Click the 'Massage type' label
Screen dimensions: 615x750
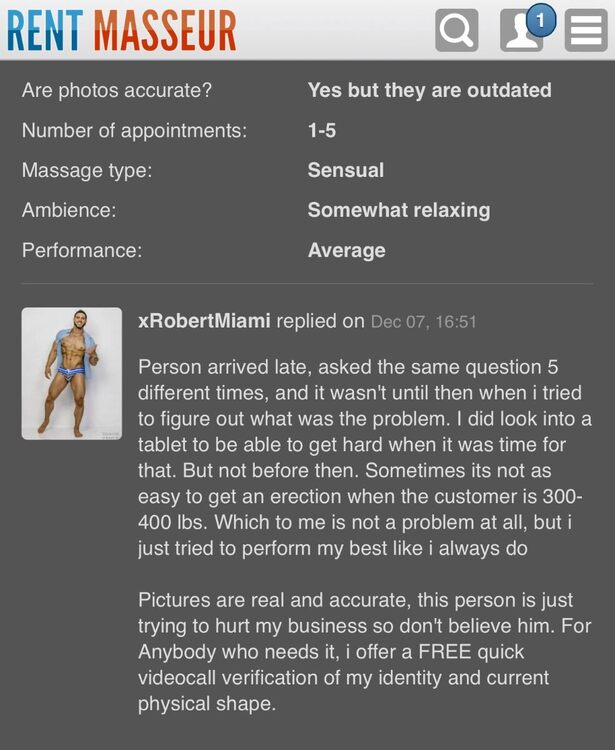[87, 170]
